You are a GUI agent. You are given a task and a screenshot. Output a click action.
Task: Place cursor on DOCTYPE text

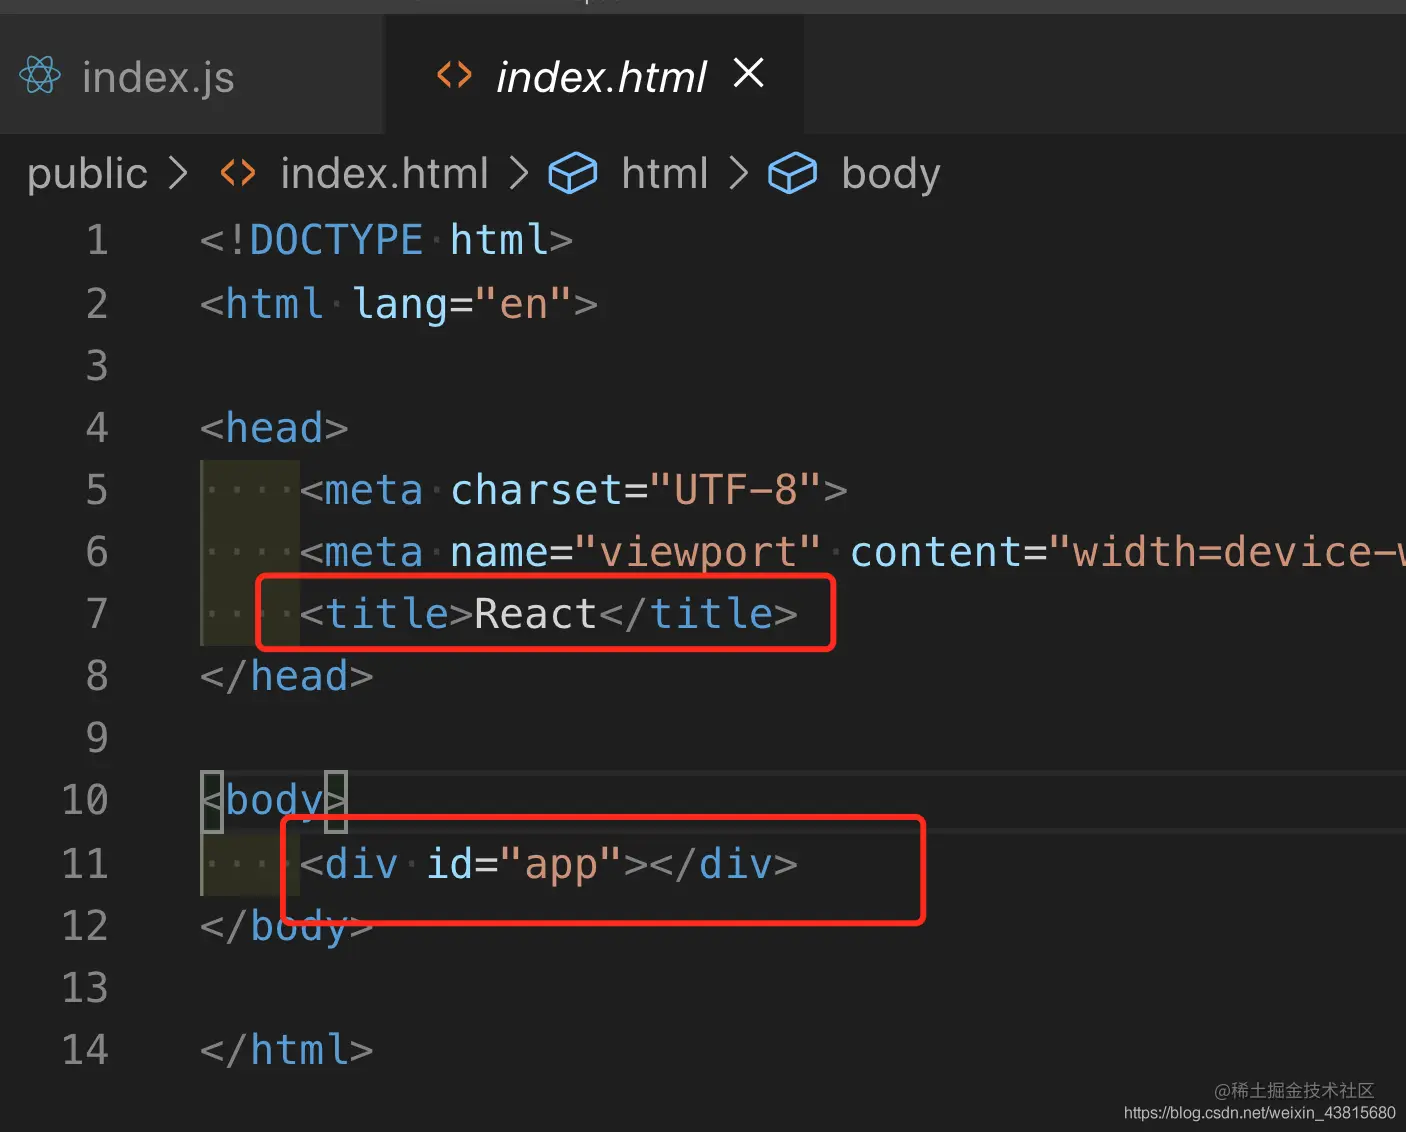pos(336,240)
